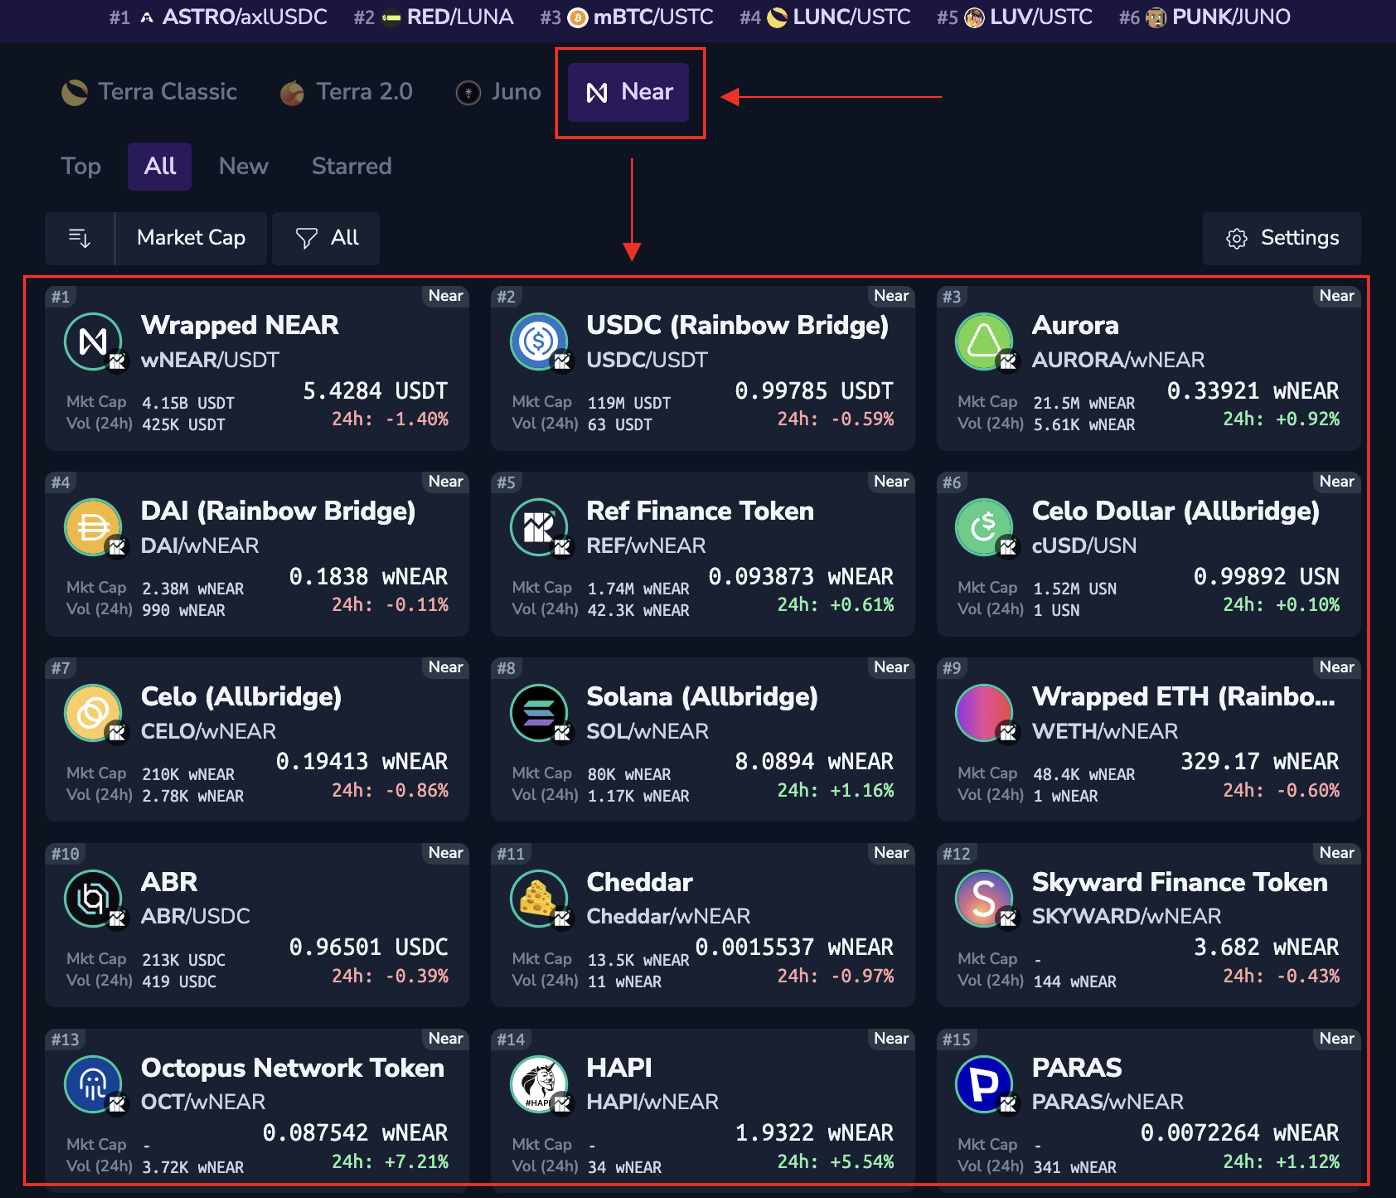
Task: Click the 4.15B USDT market cap
Action: pyautogui.click(x=188, y=403)
